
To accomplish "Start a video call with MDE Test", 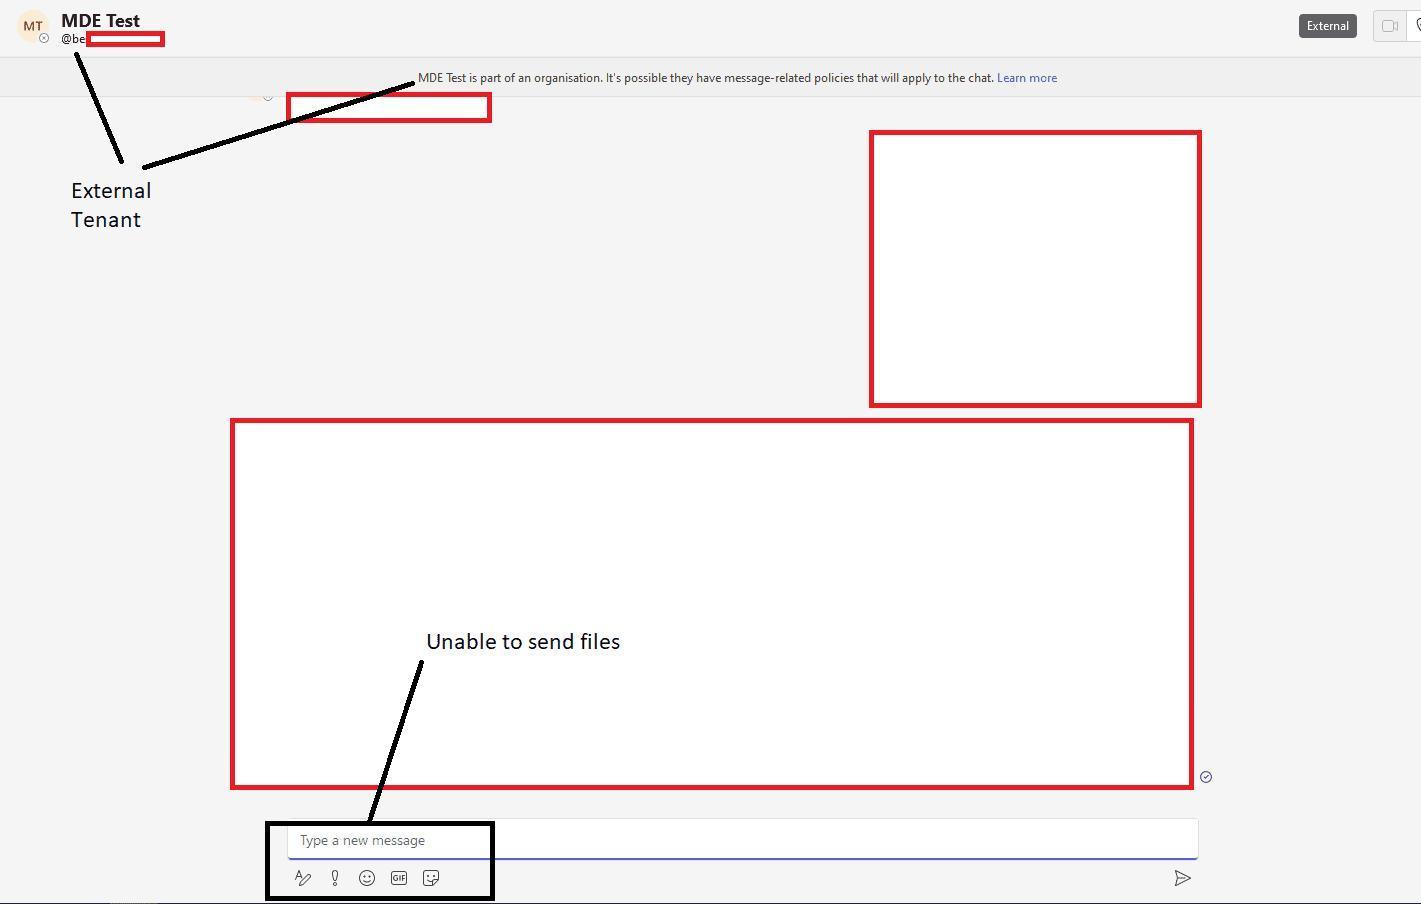I will coord(1389,26).
